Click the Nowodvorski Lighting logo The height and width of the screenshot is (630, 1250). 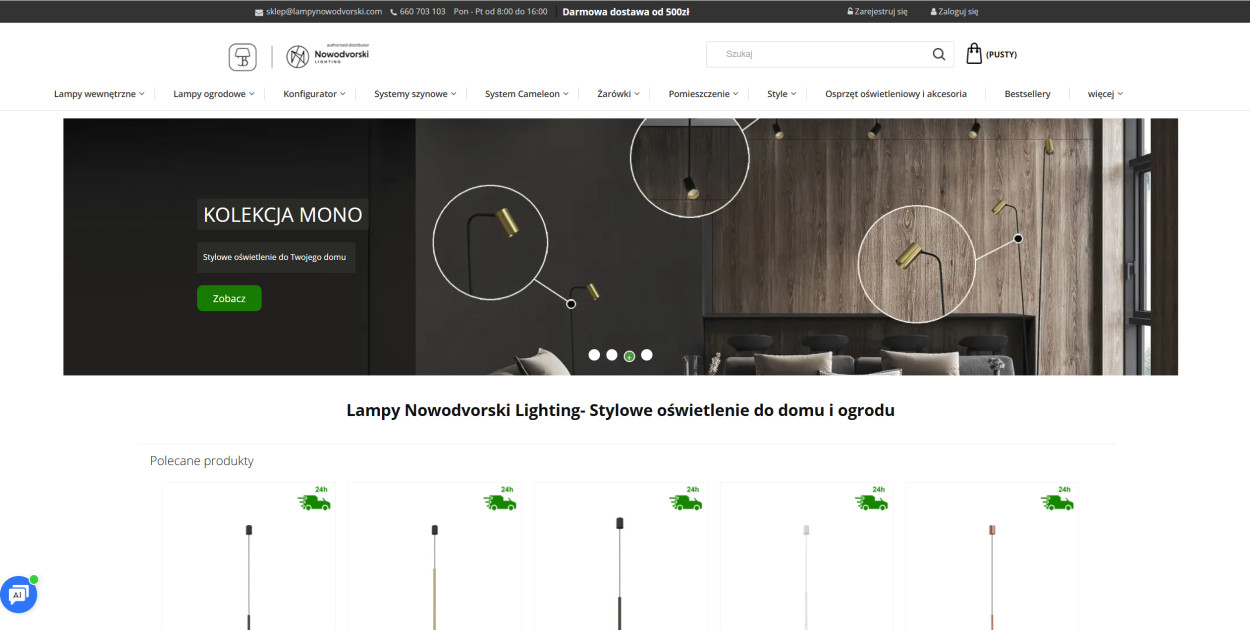327,56
